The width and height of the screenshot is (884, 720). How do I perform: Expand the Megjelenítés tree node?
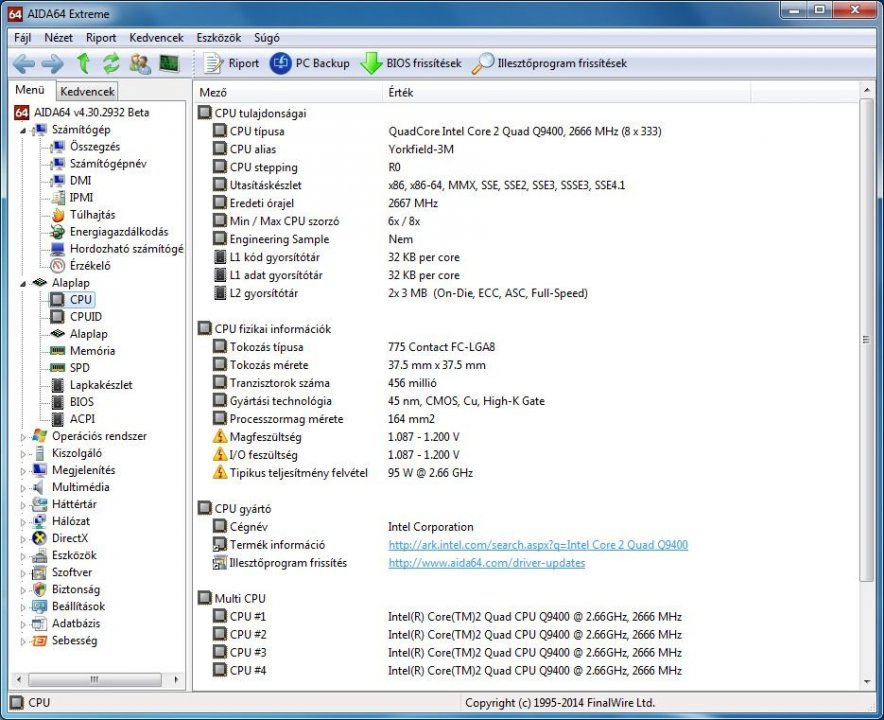(23, 471)
